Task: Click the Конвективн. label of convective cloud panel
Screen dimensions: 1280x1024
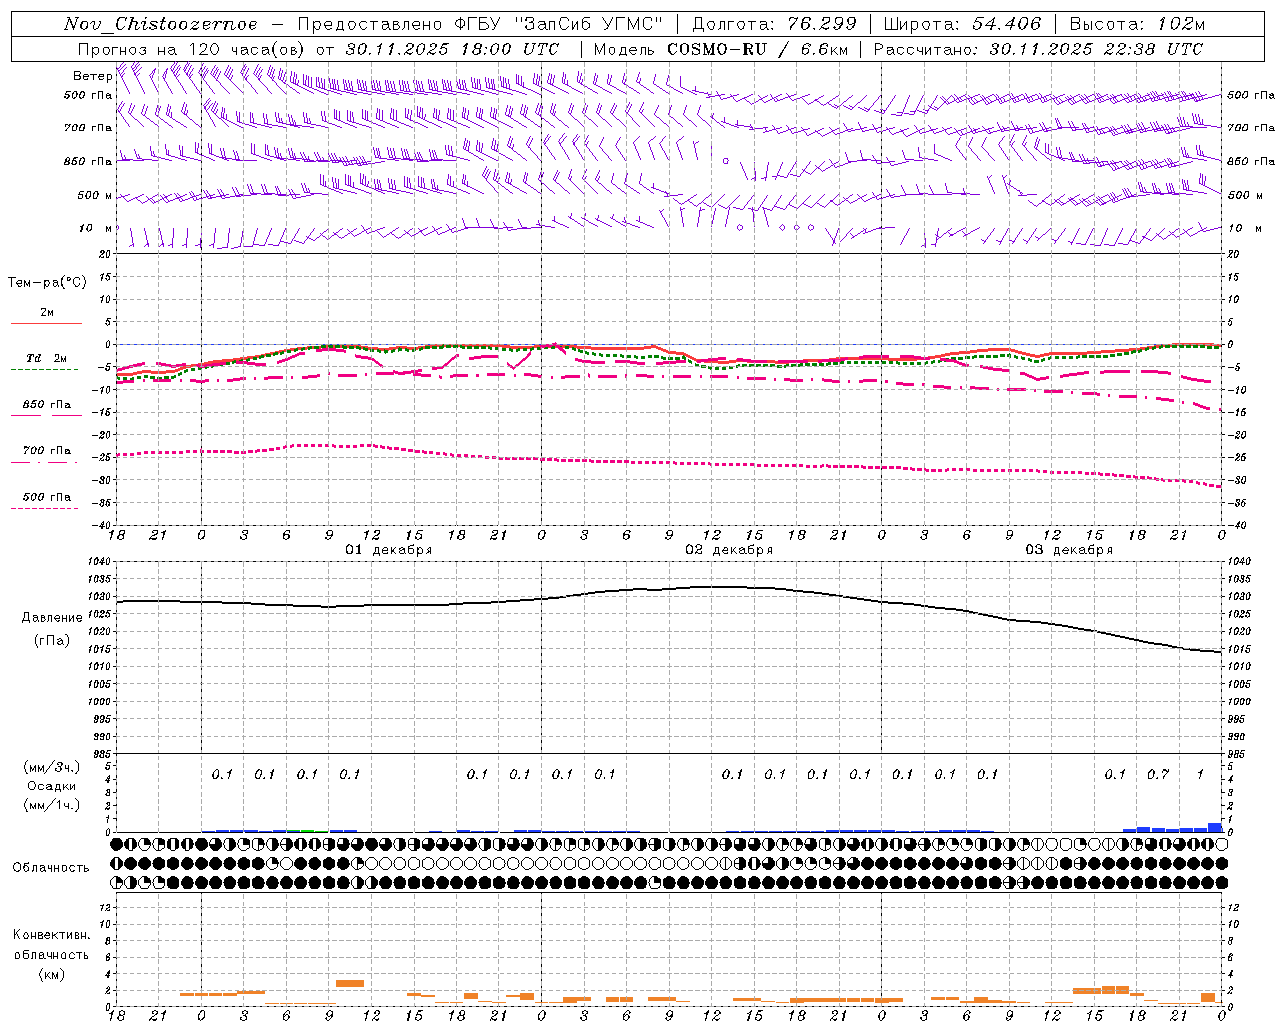Action: pos(52,935)
